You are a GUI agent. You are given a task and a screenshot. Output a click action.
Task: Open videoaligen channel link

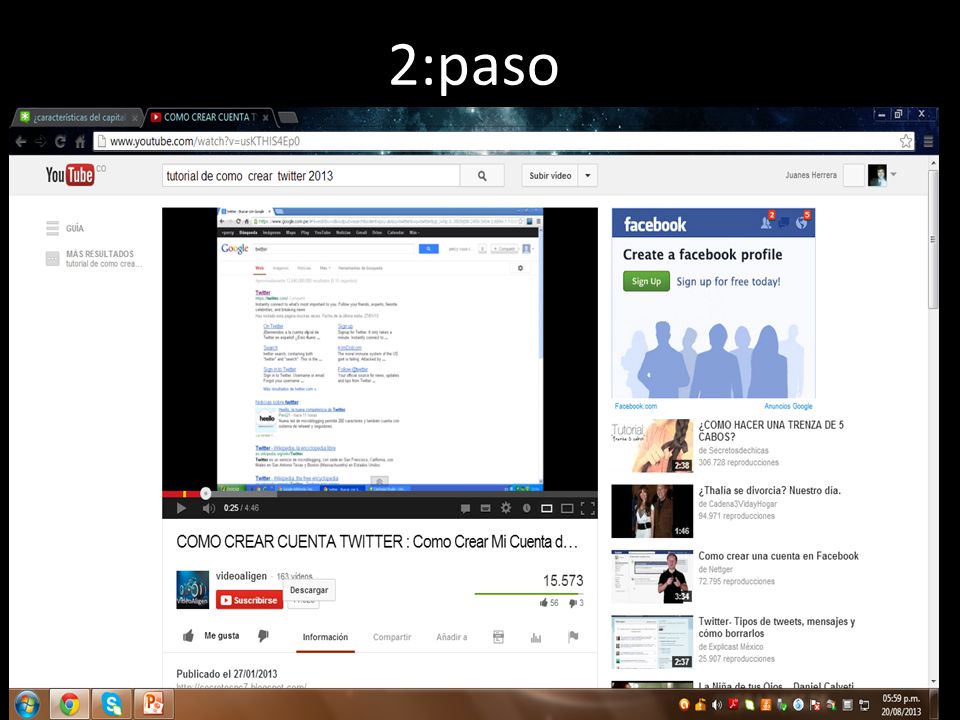241,576
